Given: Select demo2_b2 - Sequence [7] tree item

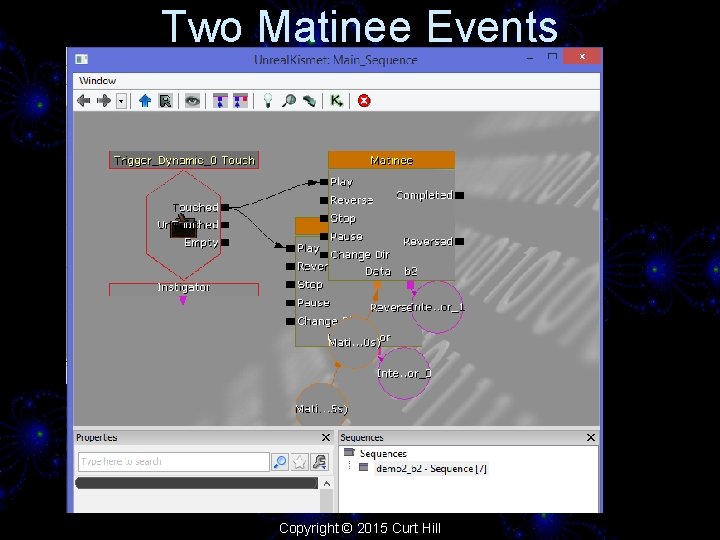Looking at the screenshot, I should click(431, 469).
